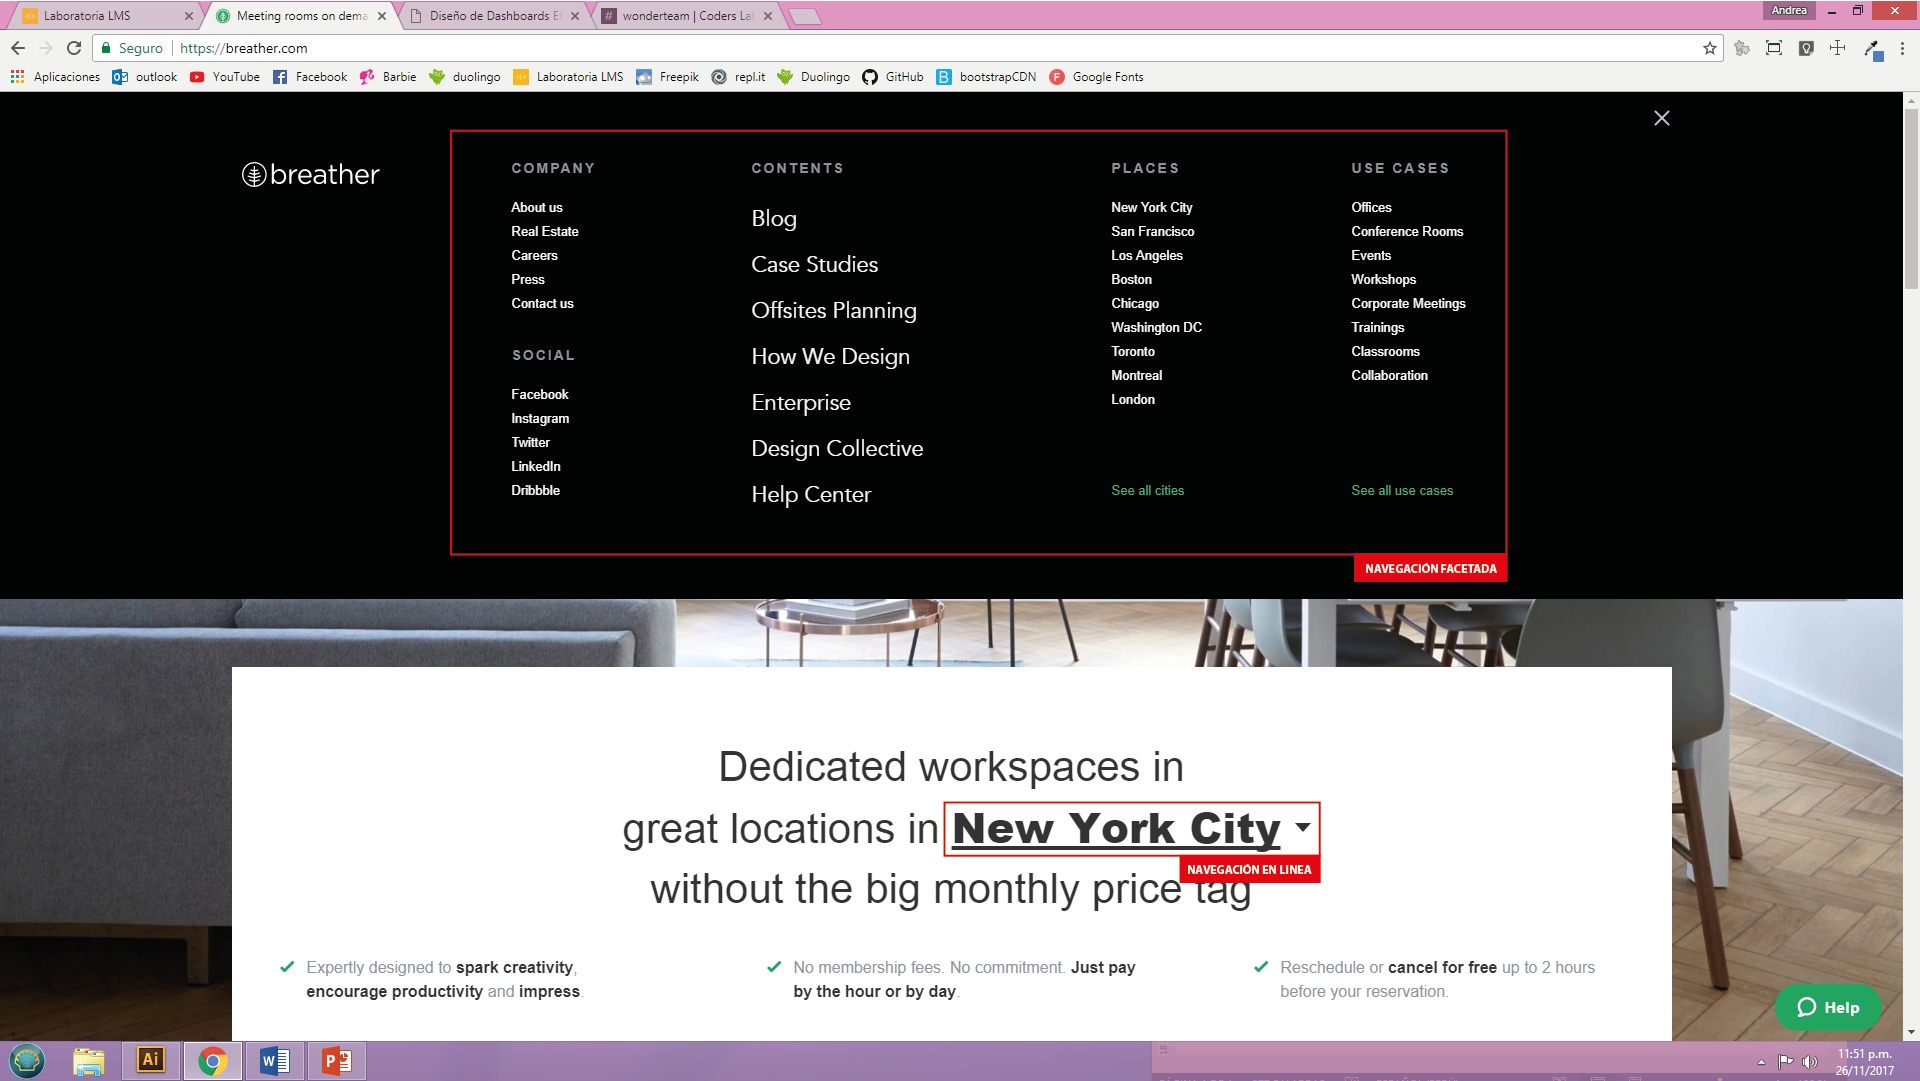The height and width of the screenshot is (1081, 1920).
Task: Open the GitHub bookmark
Action: [x=893, y=77]
